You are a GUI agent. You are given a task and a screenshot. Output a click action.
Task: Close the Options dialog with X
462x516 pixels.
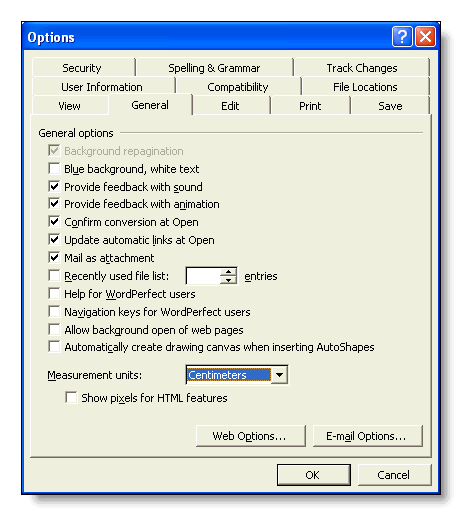pyautogui.click(x=425, y=37)
